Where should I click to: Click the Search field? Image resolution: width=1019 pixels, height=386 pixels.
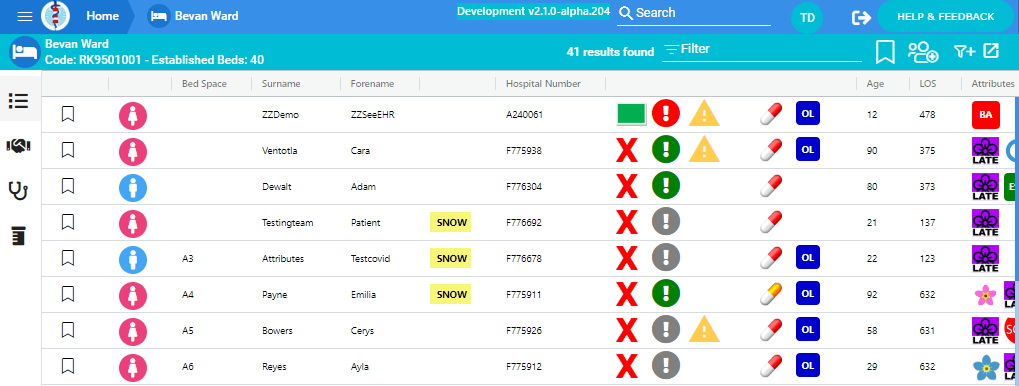click(x=693, y=13)
